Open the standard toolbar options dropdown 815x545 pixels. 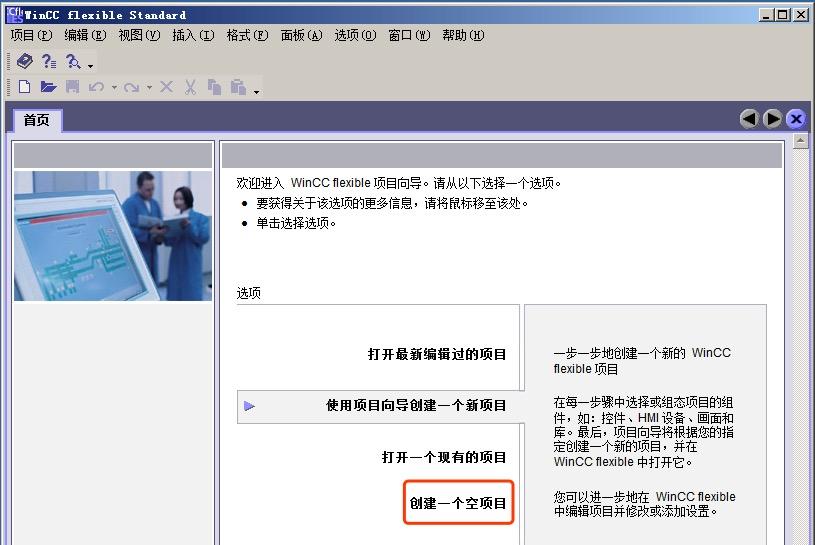click(x=257, y=91)
